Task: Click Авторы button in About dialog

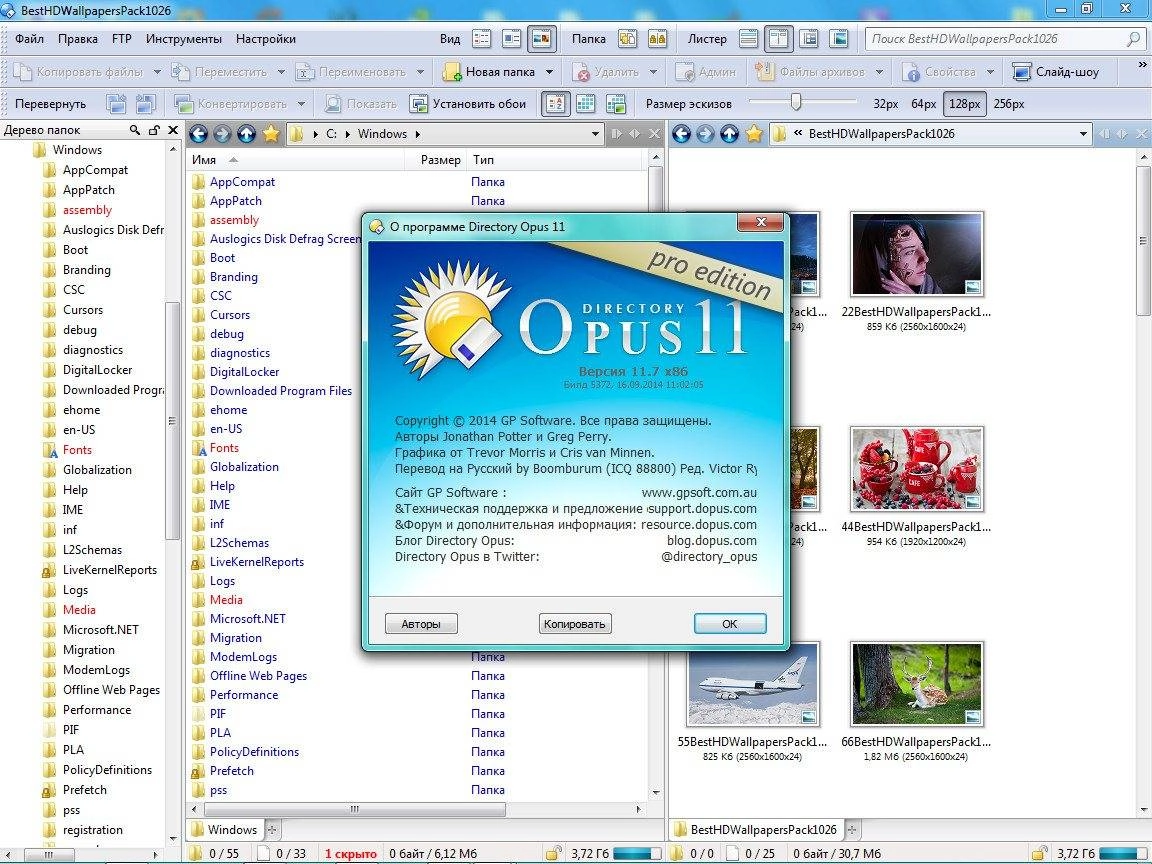Action: pyautogui.click(x=421, y=624)
